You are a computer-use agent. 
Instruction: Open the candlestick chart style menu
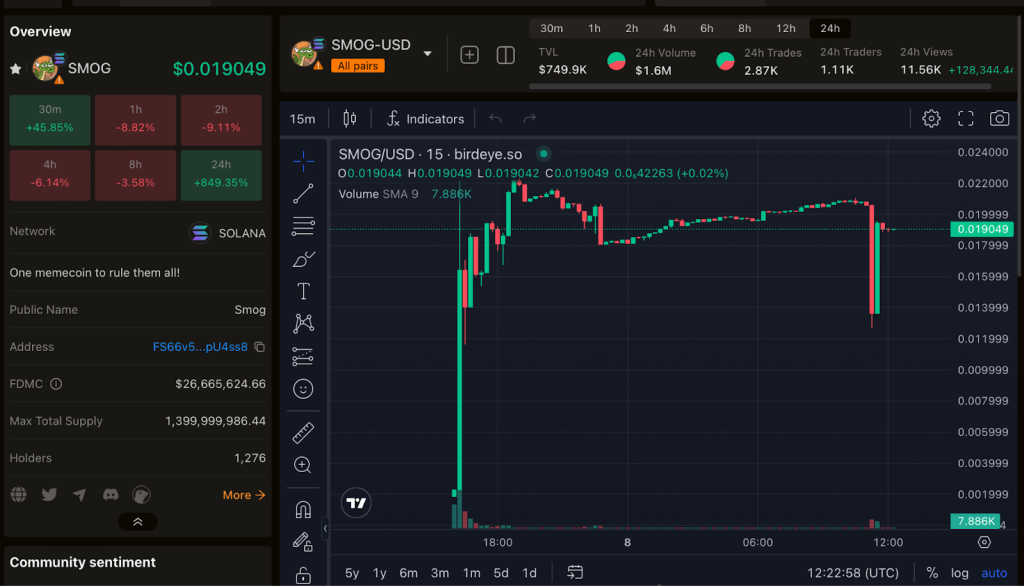tap(349, 119)
